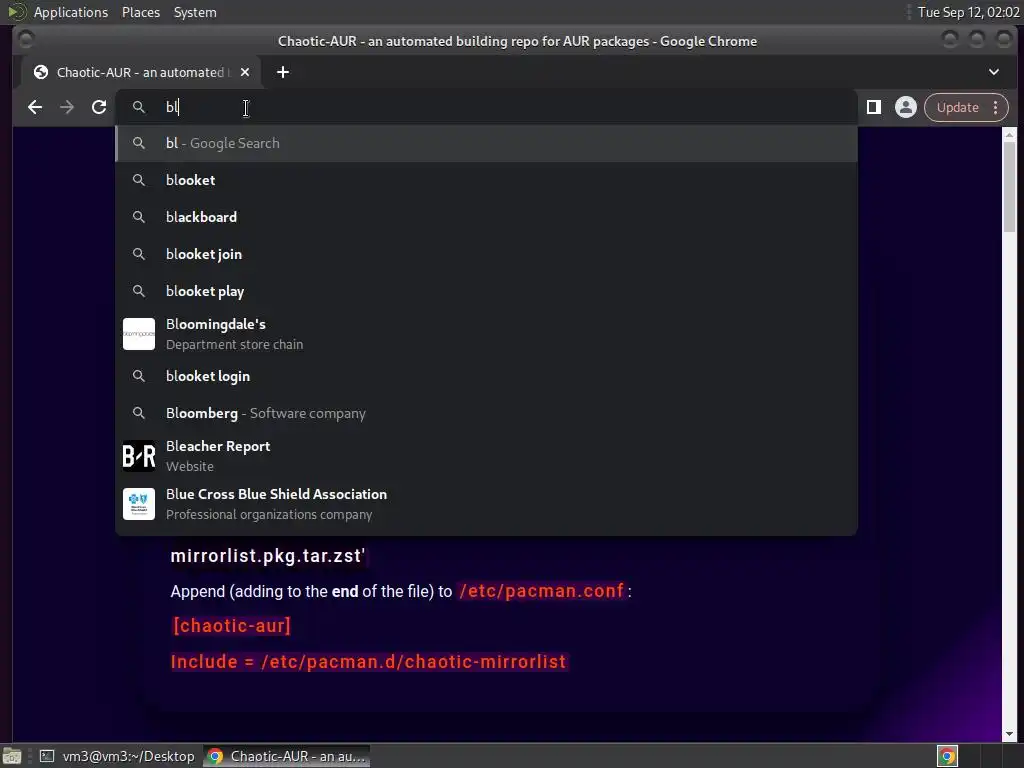This screenshot has width=1024, height=768.
Task: Focus the address bar text field
Action: click(487, 107)
